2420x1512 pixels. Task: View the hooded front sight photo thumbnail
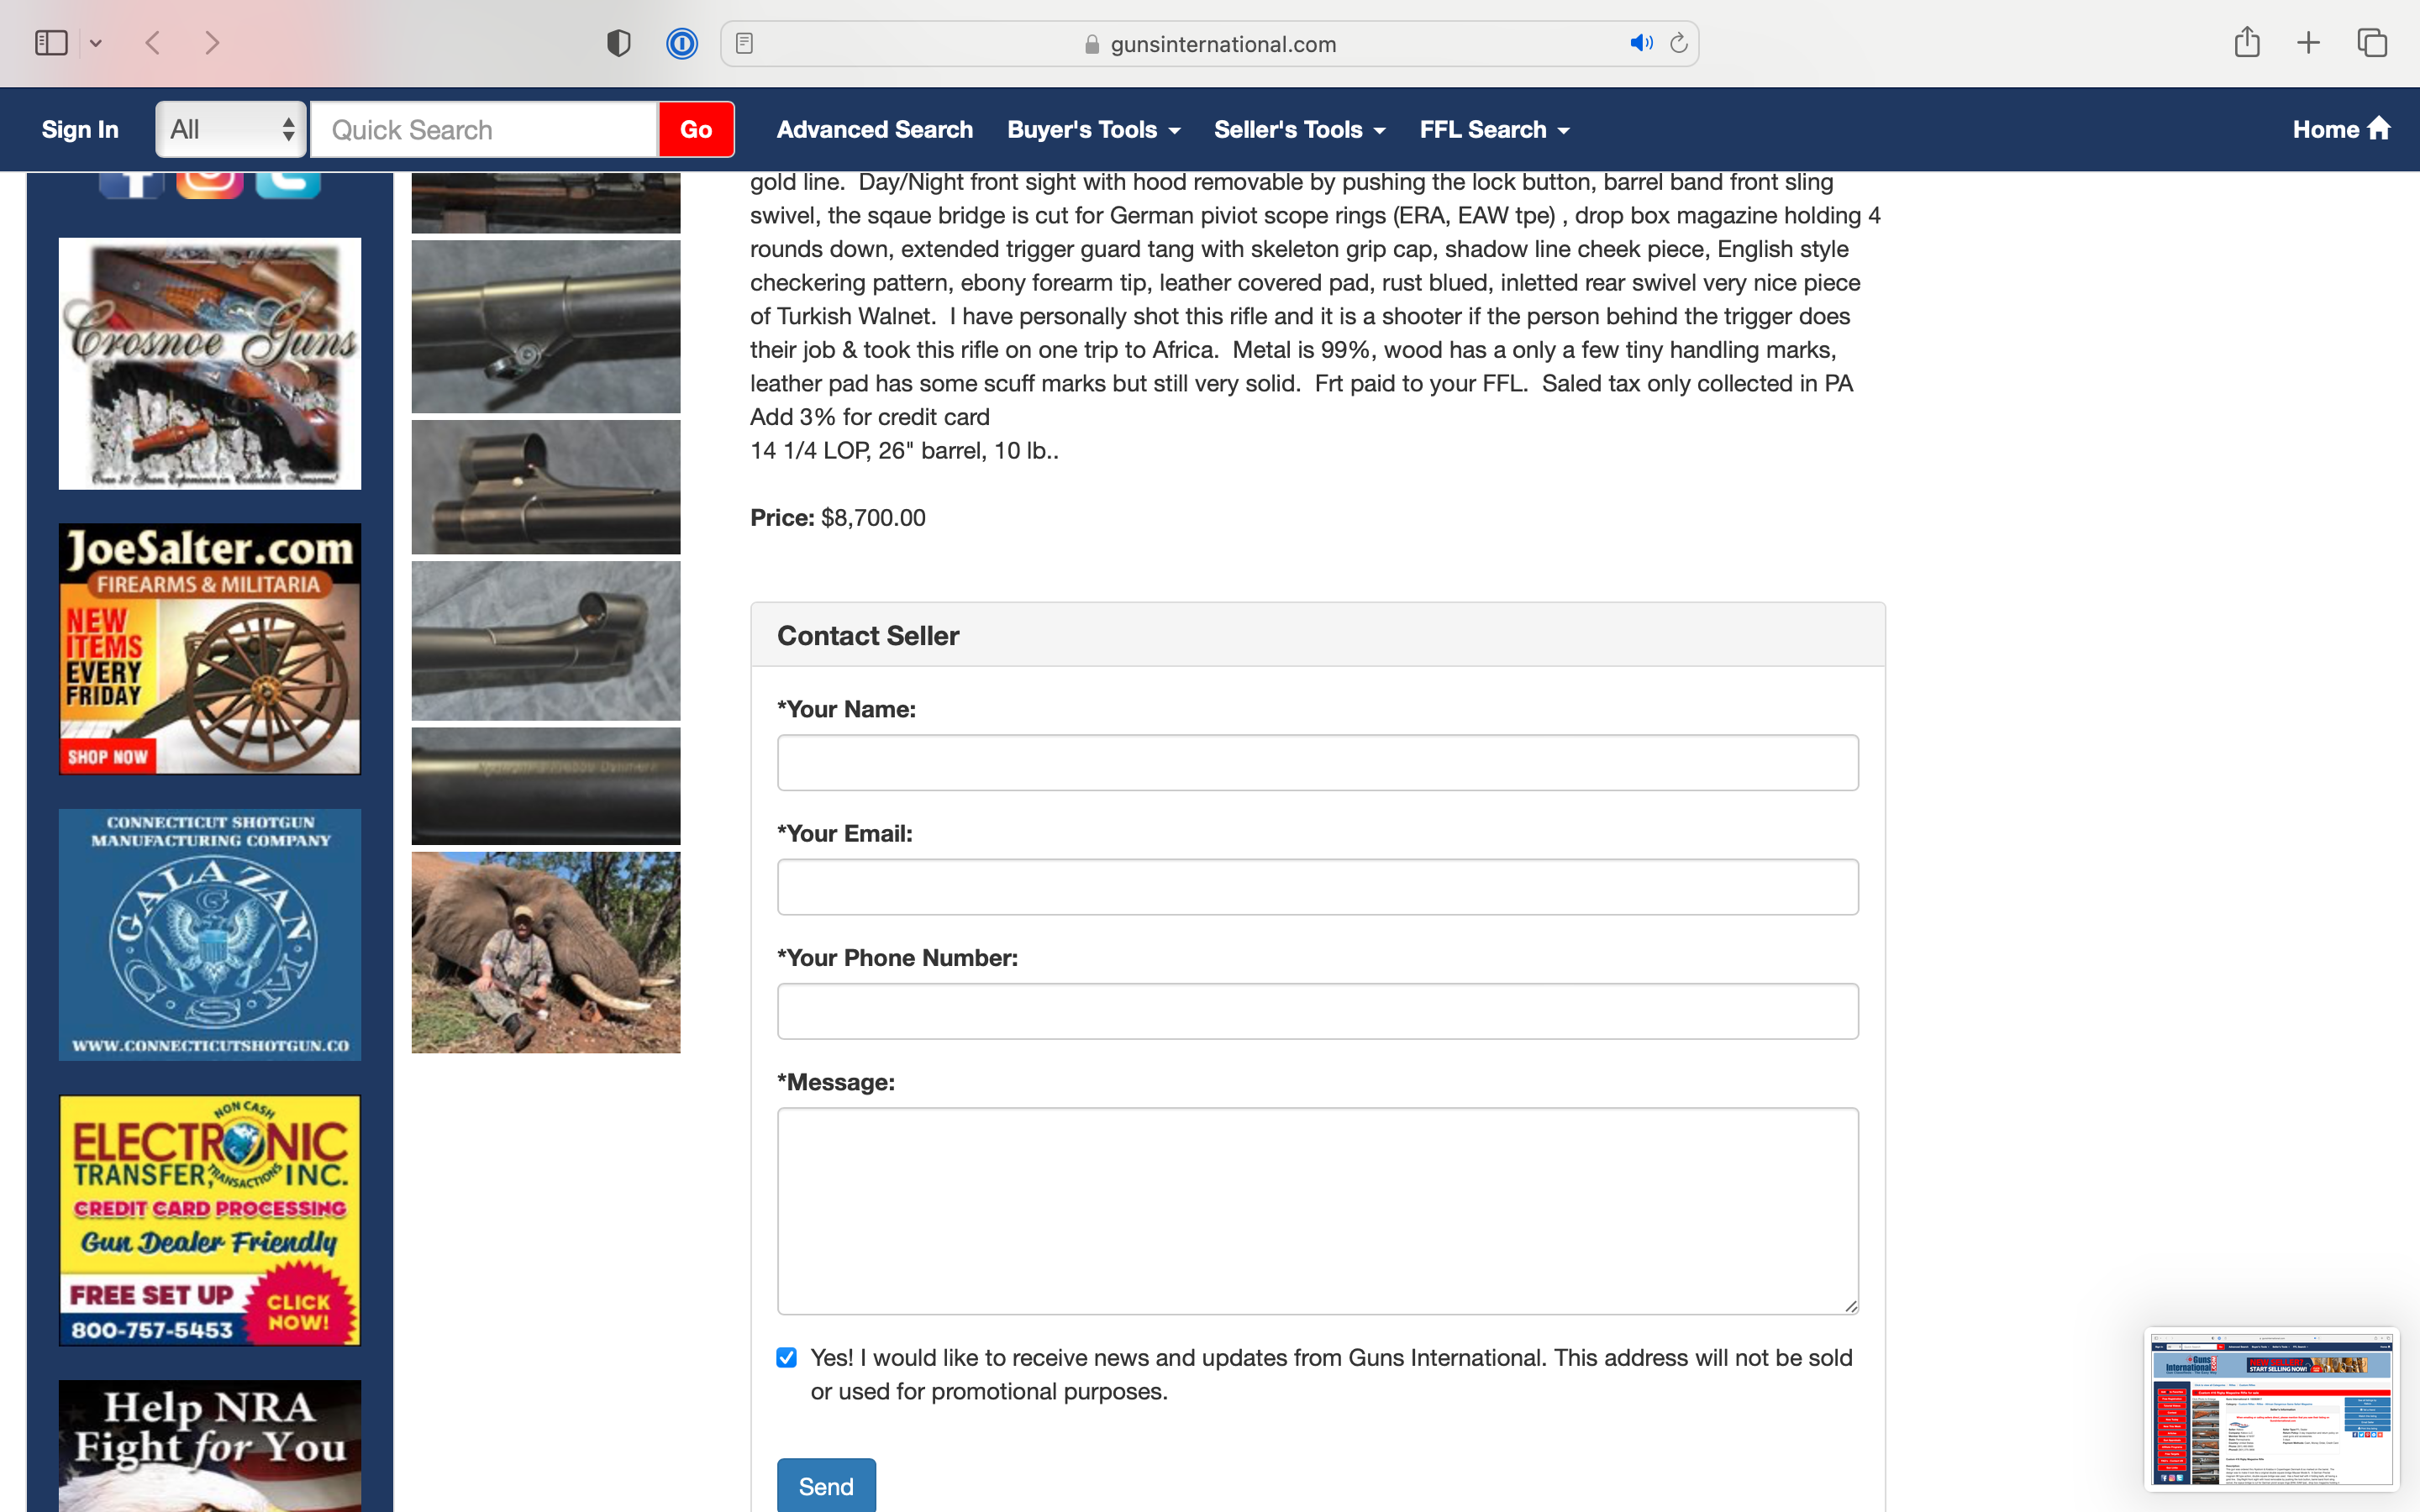click(546, 487)
